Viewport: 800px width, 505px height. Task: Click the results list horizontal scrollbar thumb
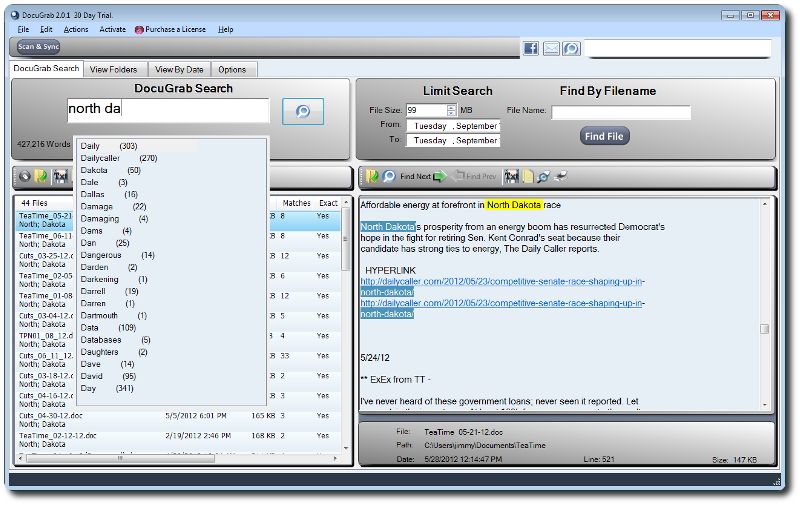pyautogui.click(x=120, y=458)
